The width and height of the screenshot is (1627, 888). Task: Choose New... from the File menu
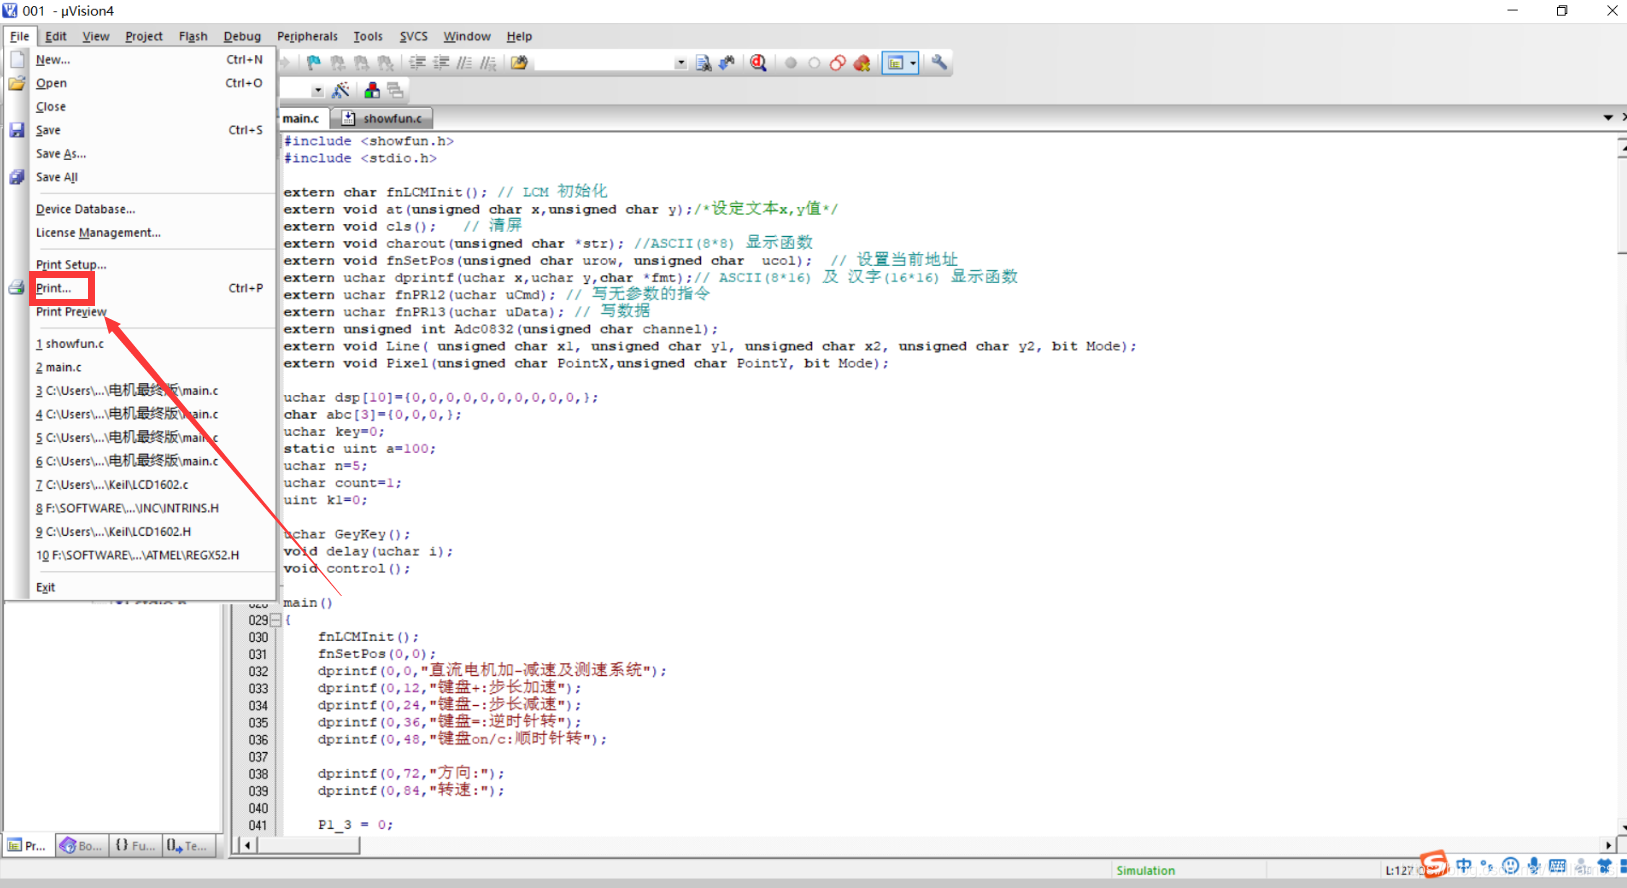click(x=140, y=60)
